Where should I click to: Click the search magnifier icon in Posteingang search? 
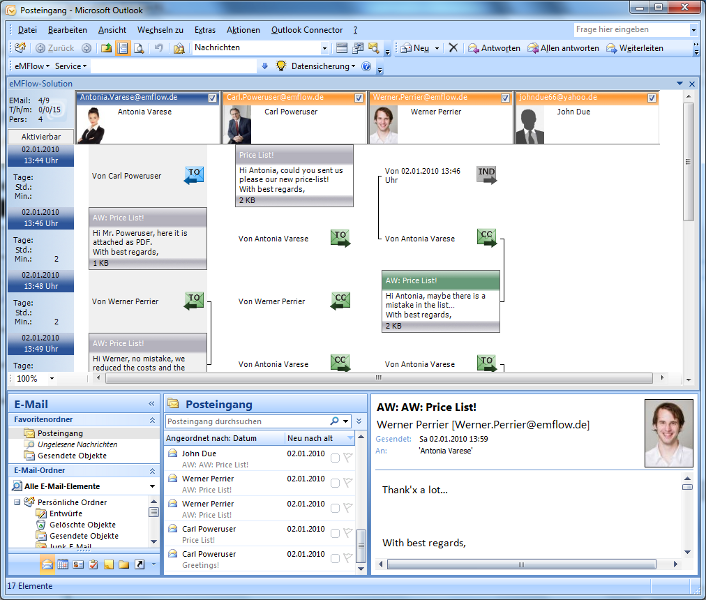(334, 421)
